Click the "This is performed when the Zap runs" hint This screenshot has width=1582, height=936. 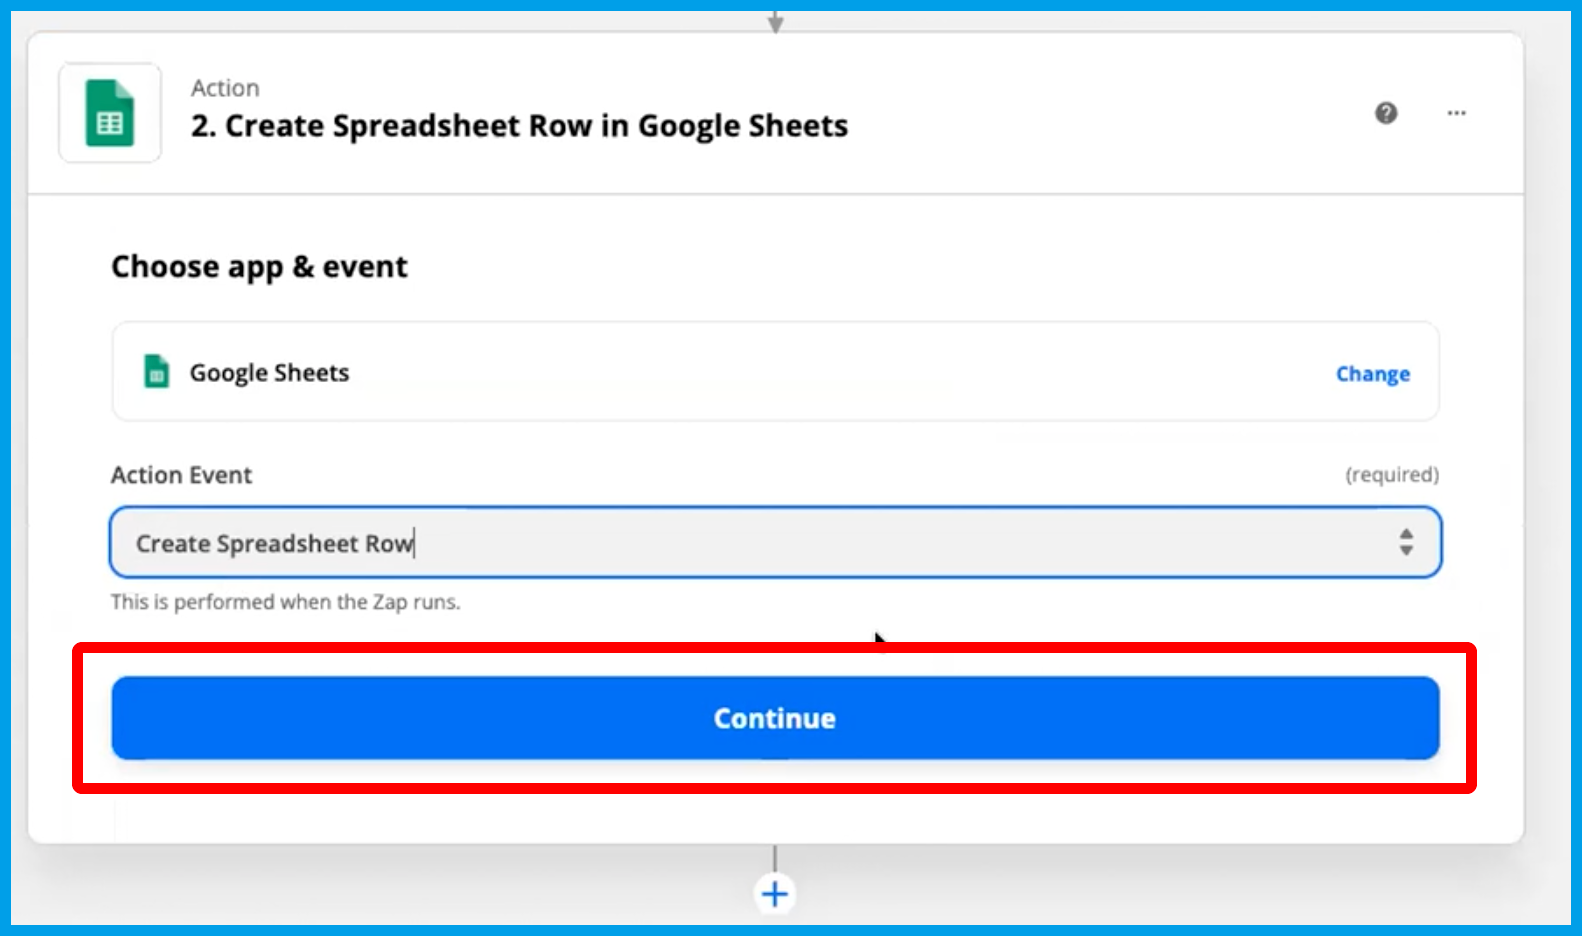(x=285, y=602)
